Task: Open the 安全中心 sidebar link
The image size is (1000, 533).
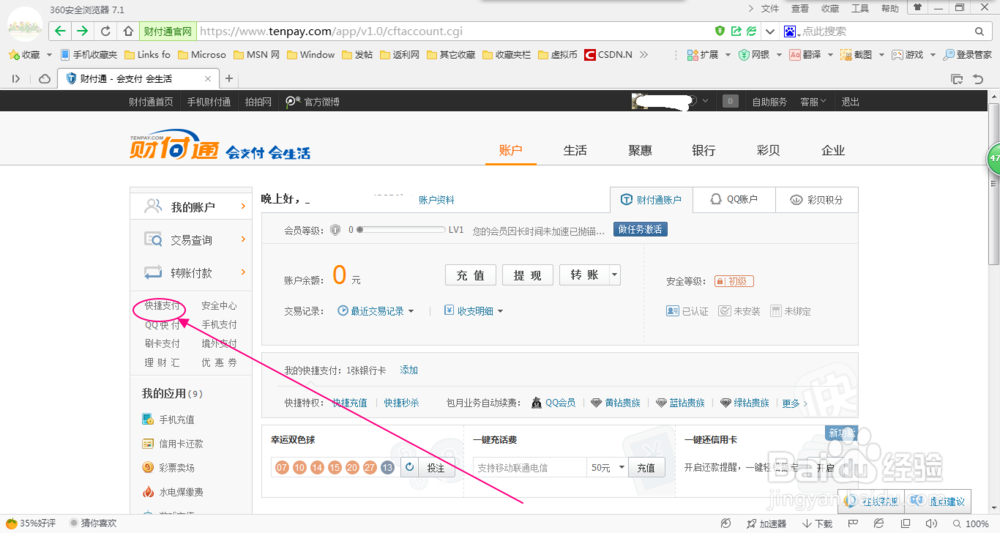Action: click(x=219, y=305)
